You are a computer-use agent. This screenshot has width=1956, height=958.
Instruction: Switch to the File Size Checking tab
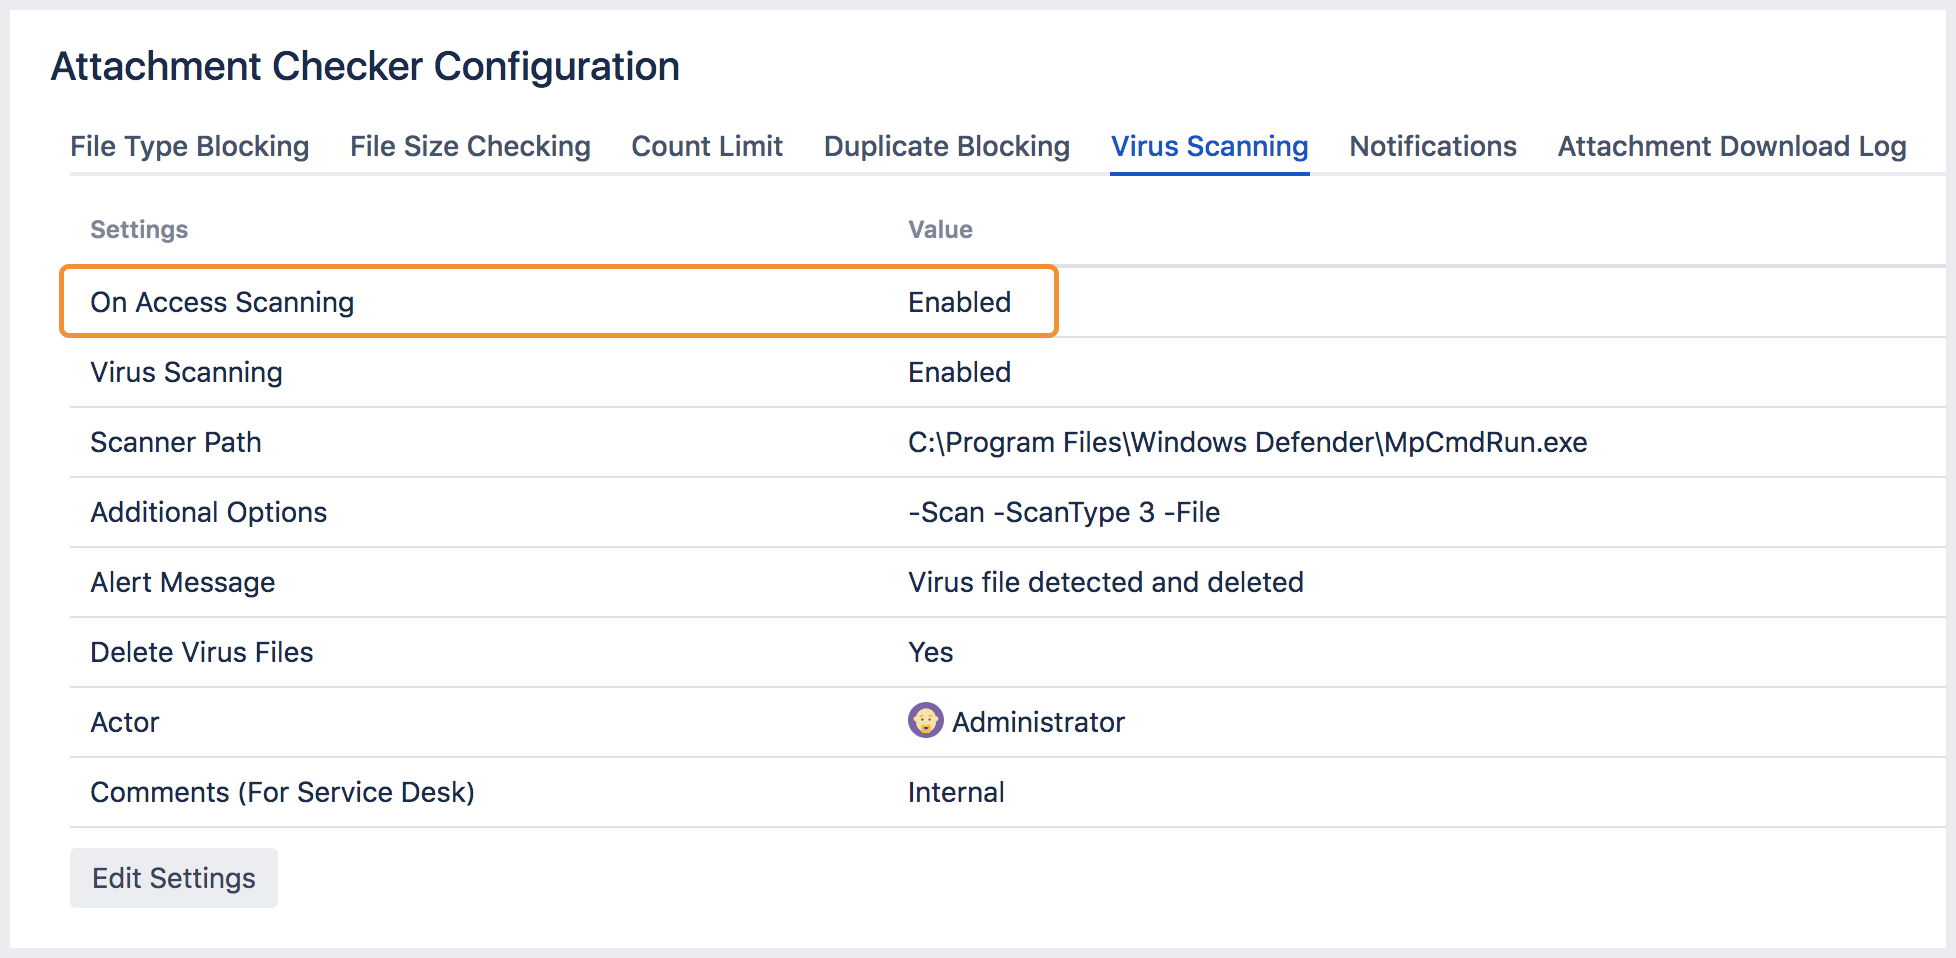point(470,146)
